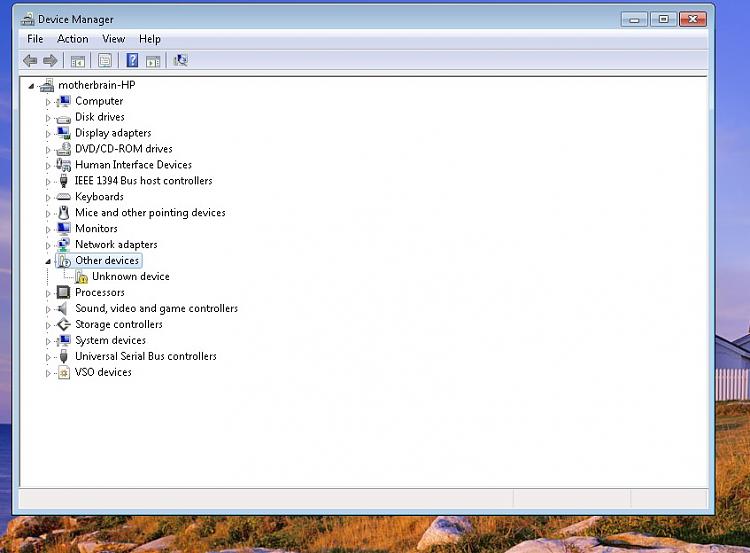The width and height of the screenshot is (750, 553).
Task: Select the 'Mice and other pointing devices' label
Action: click(x=150, y=212)
